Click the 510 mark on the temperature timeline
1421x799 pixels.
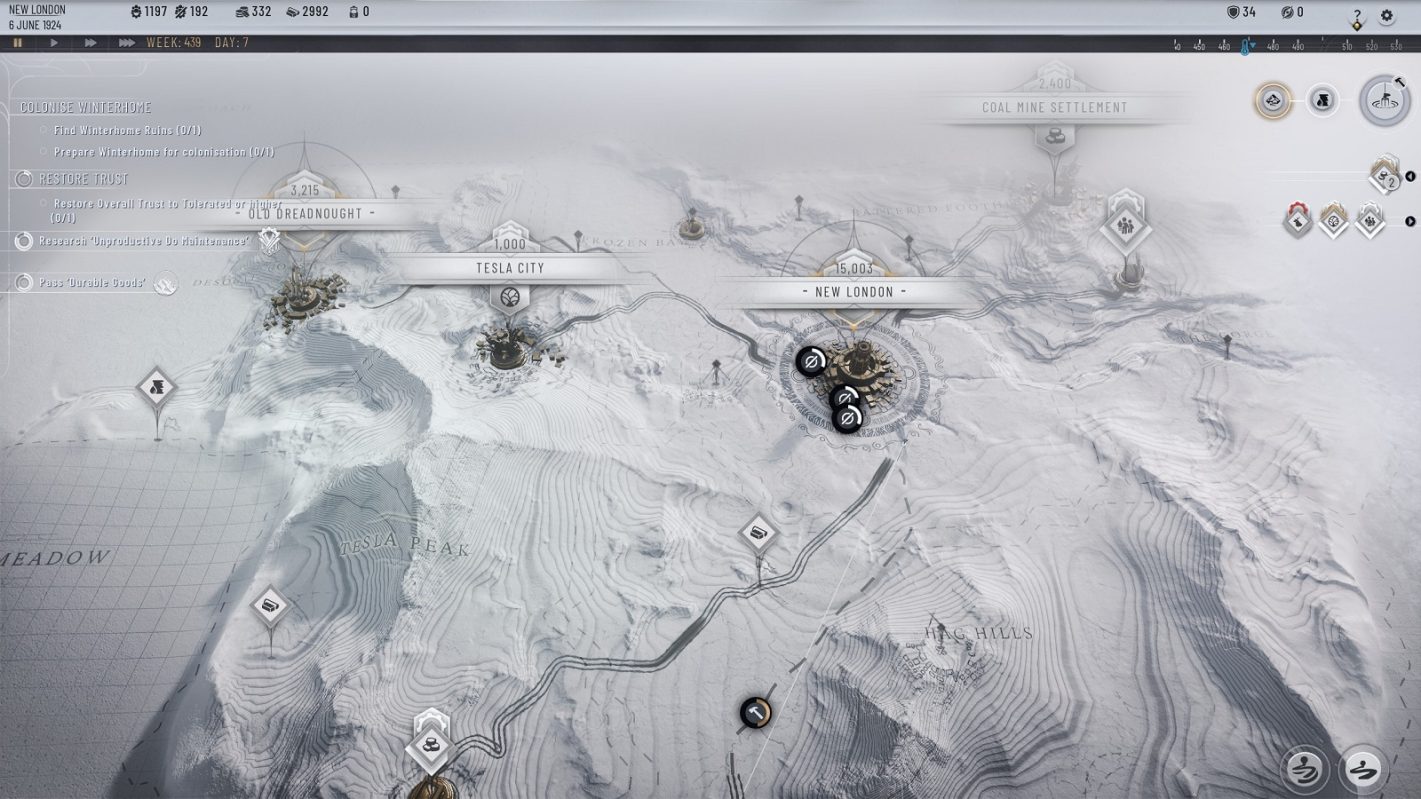pyautogui.click(x=1346, y=46)
